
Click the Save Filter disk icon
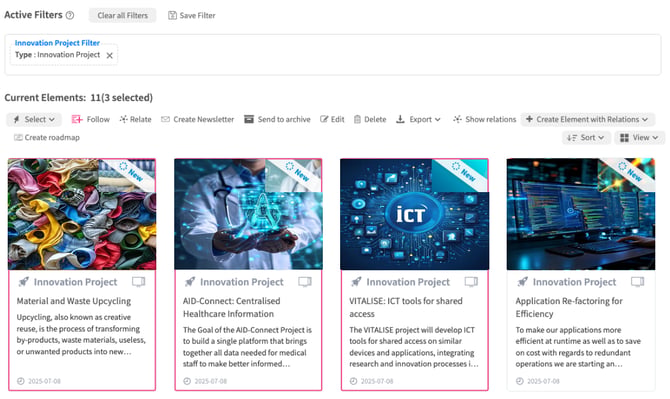click(172, 15)
